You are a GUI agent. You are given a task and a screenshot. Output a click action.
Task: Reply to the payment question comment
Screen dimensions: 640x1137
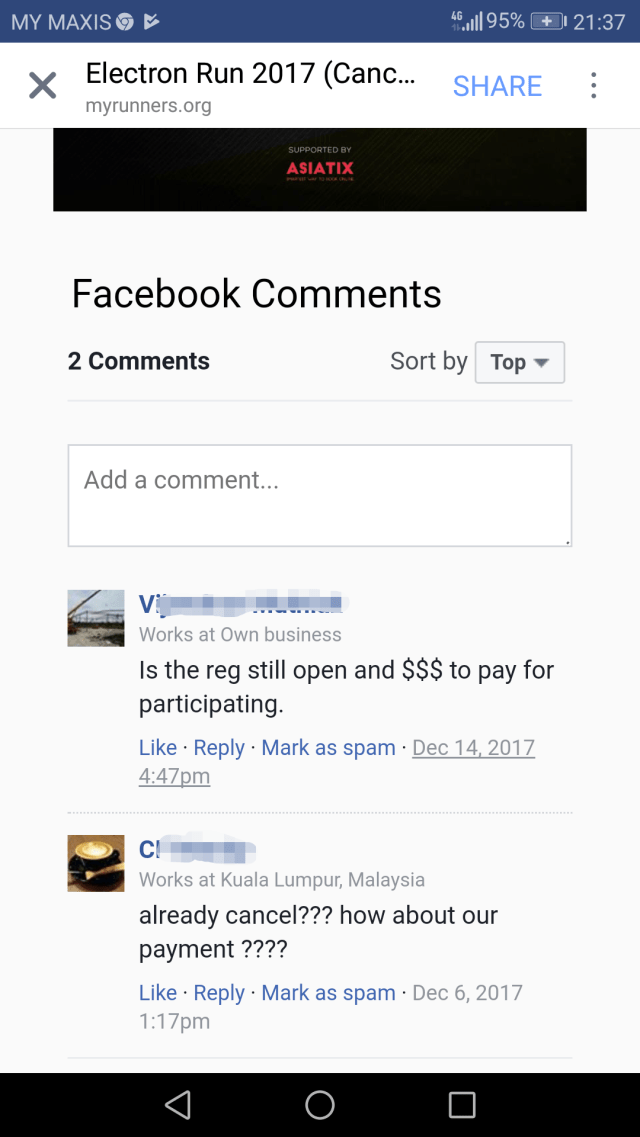pyautogui.click(x=219, y=993)
